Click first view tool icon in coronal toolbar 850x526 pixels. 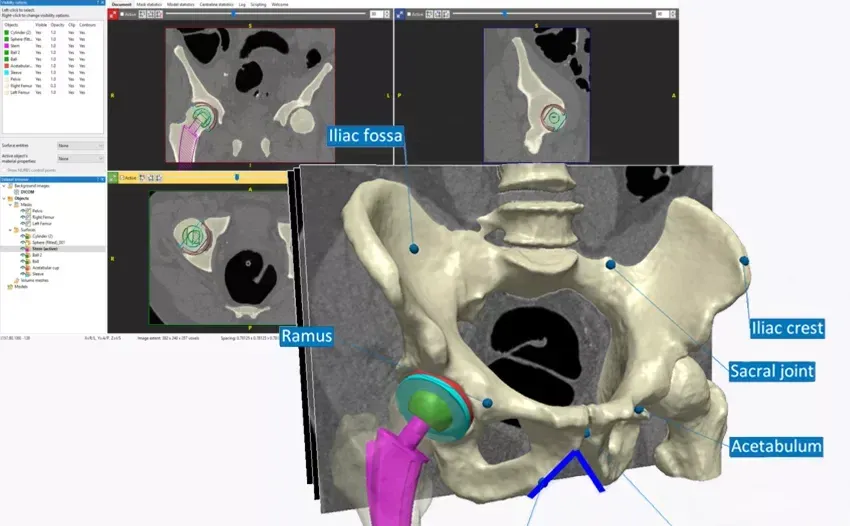coord(142,15)
